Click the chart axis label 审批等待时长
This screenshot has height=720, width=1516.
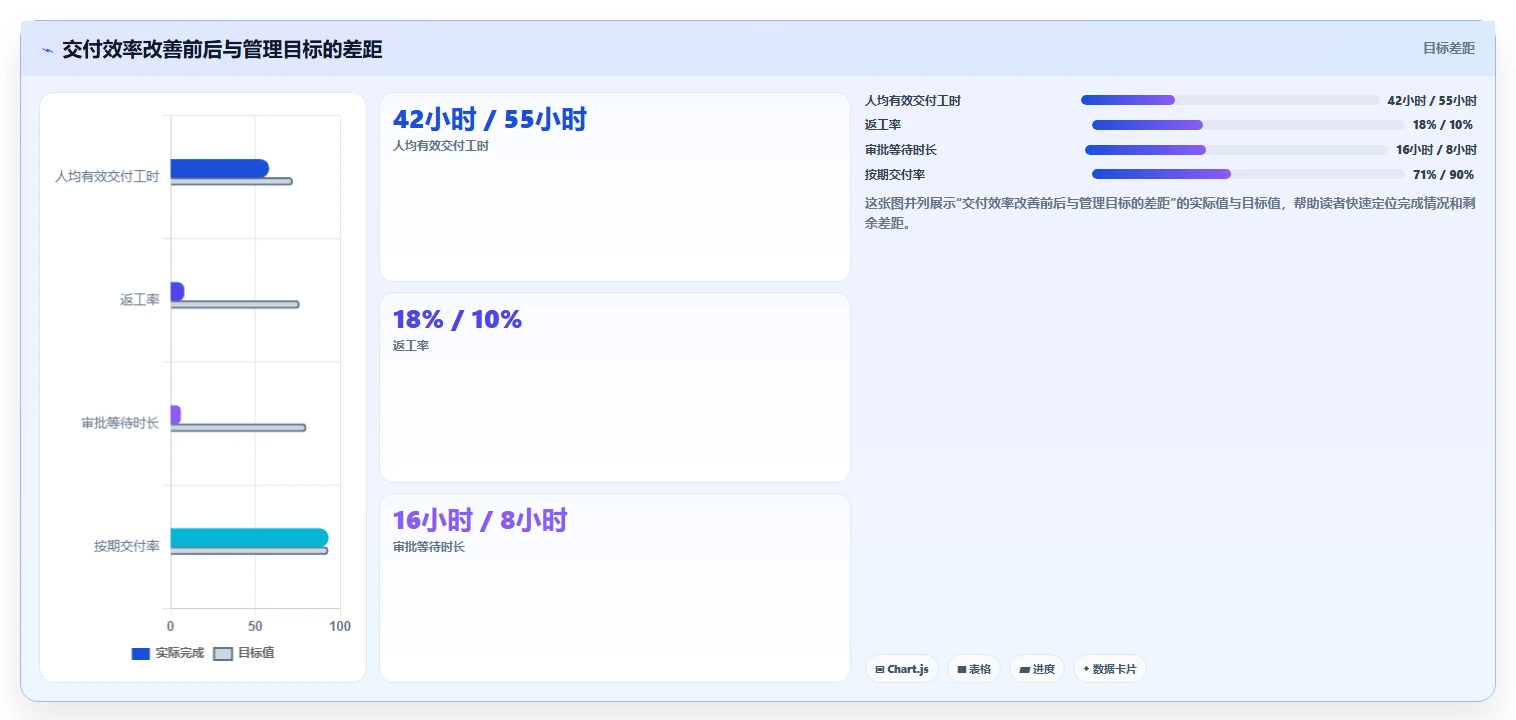click(120, 423)
